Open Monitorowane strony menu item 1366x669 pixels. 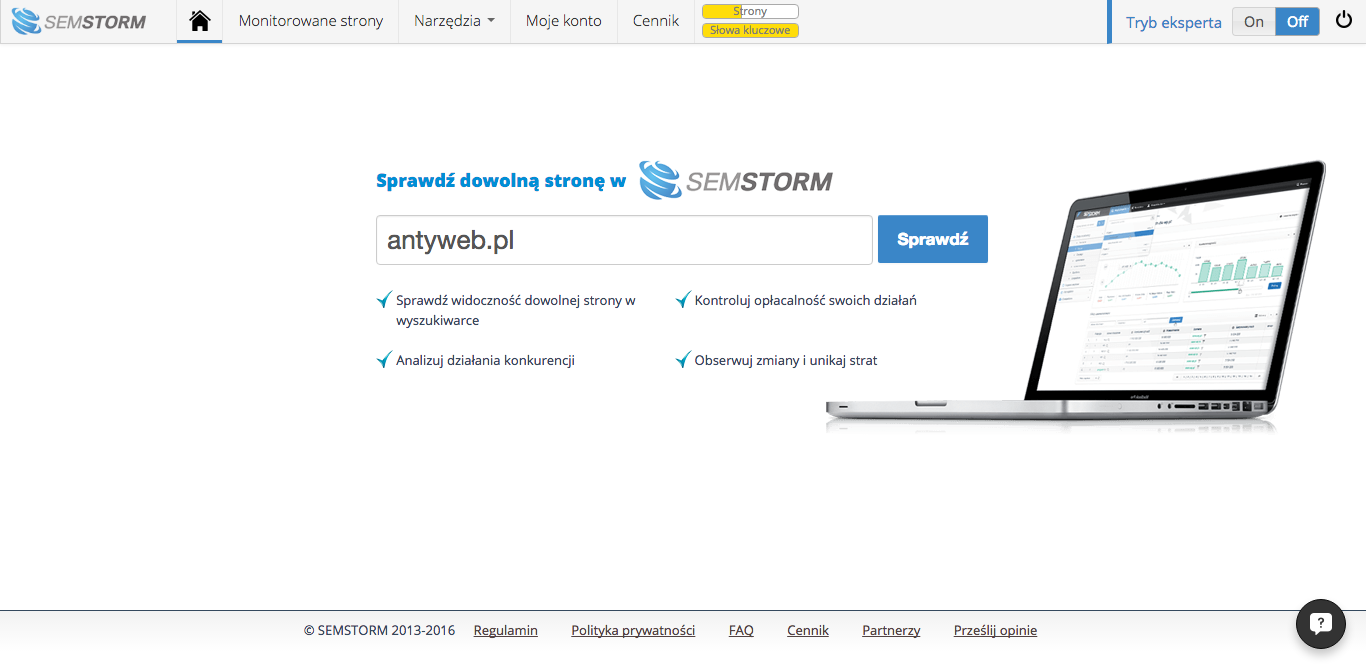click(x=311, y=21)
